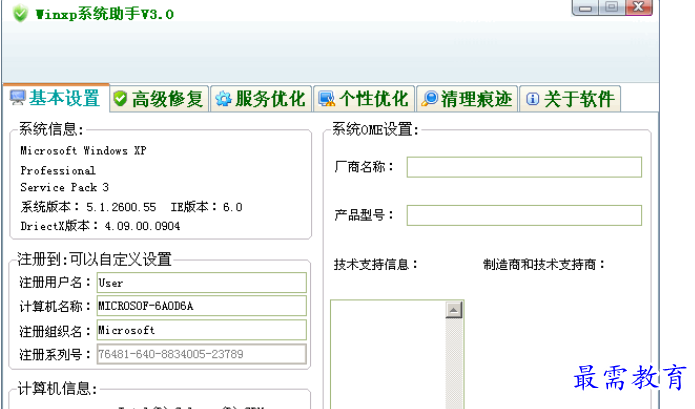Click the Professional text line

[x=58, y=171]
